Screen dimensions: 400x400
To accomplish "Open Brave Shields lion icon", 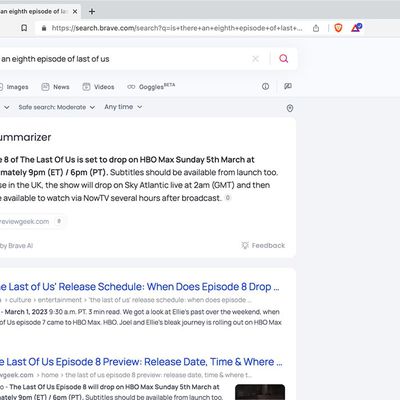I will click(x=338, y=28).
